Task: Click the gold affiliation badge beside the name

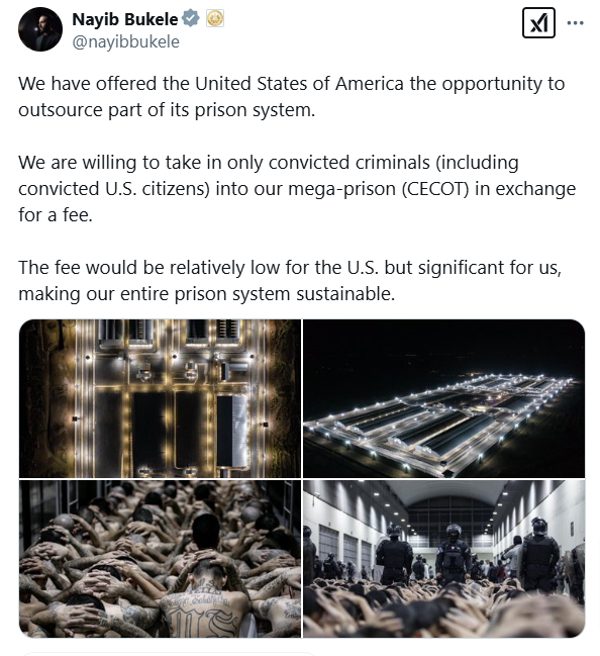Action: point(213,18)
